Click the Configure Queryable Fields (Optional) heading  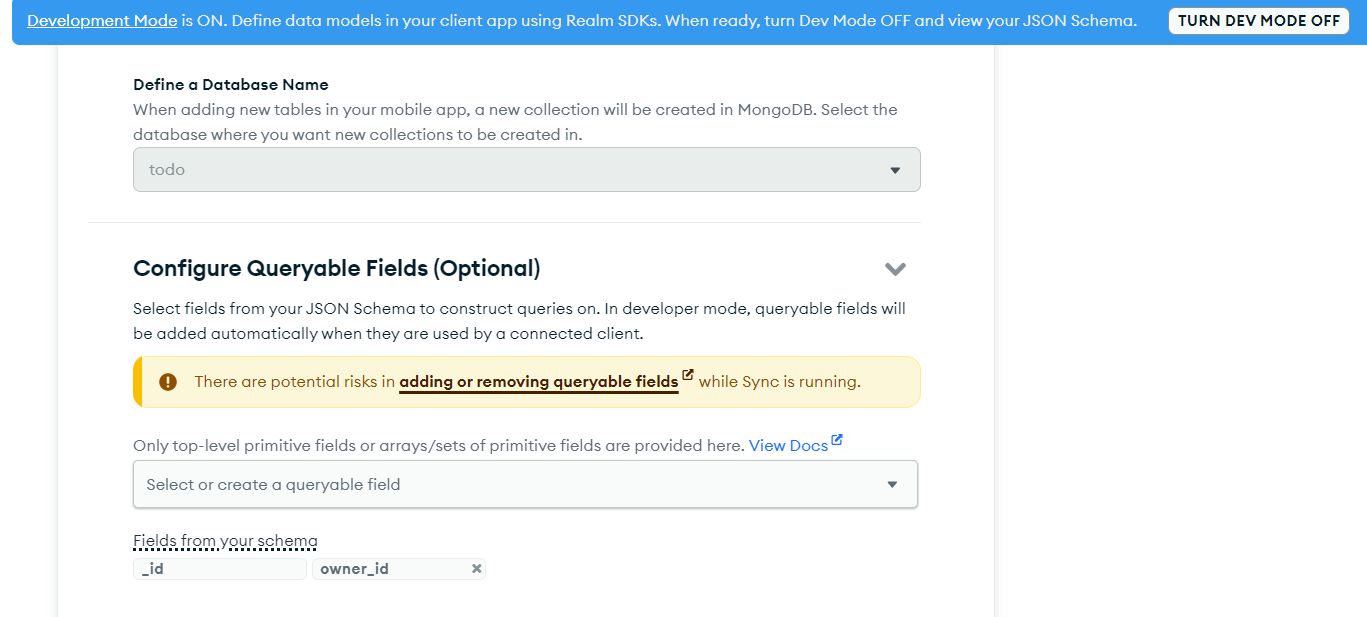pos(336,268)
